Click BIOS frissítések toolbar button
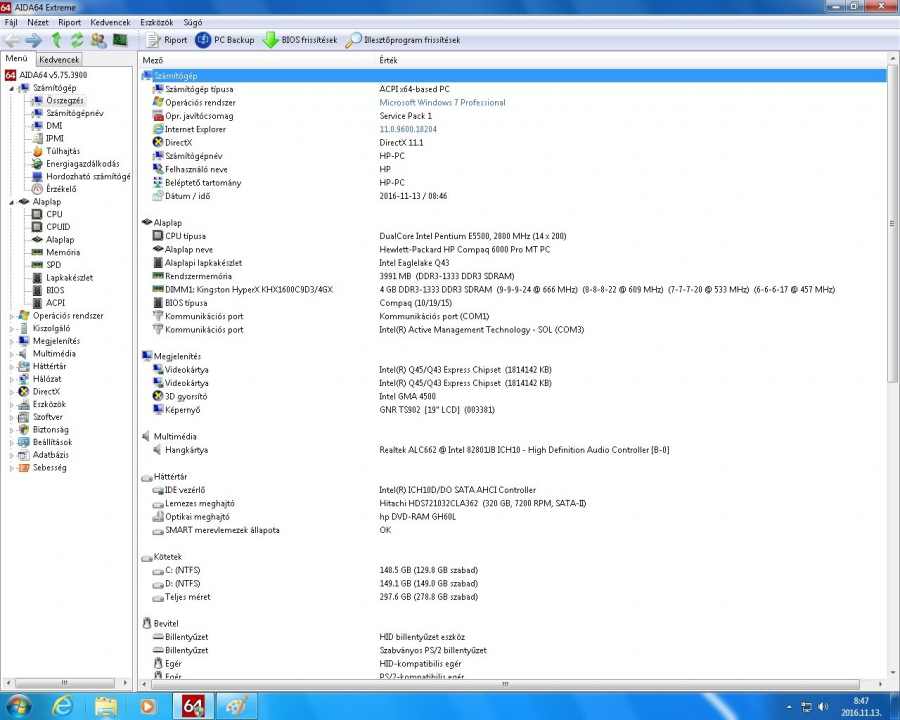 coord(300,40)
